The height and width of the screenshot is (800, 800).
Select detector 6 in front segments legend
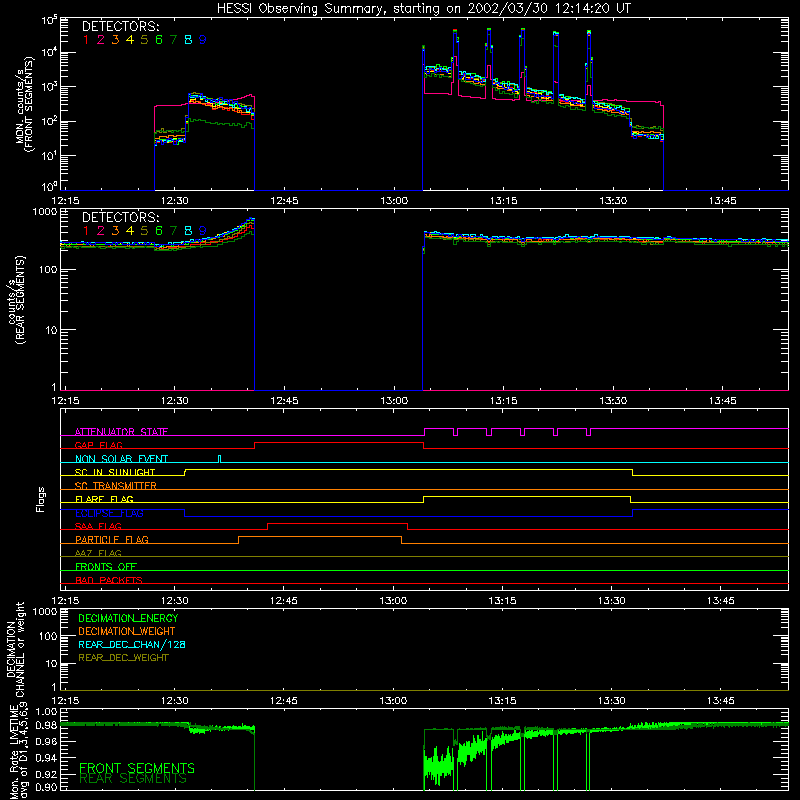(x=159, y=40)
